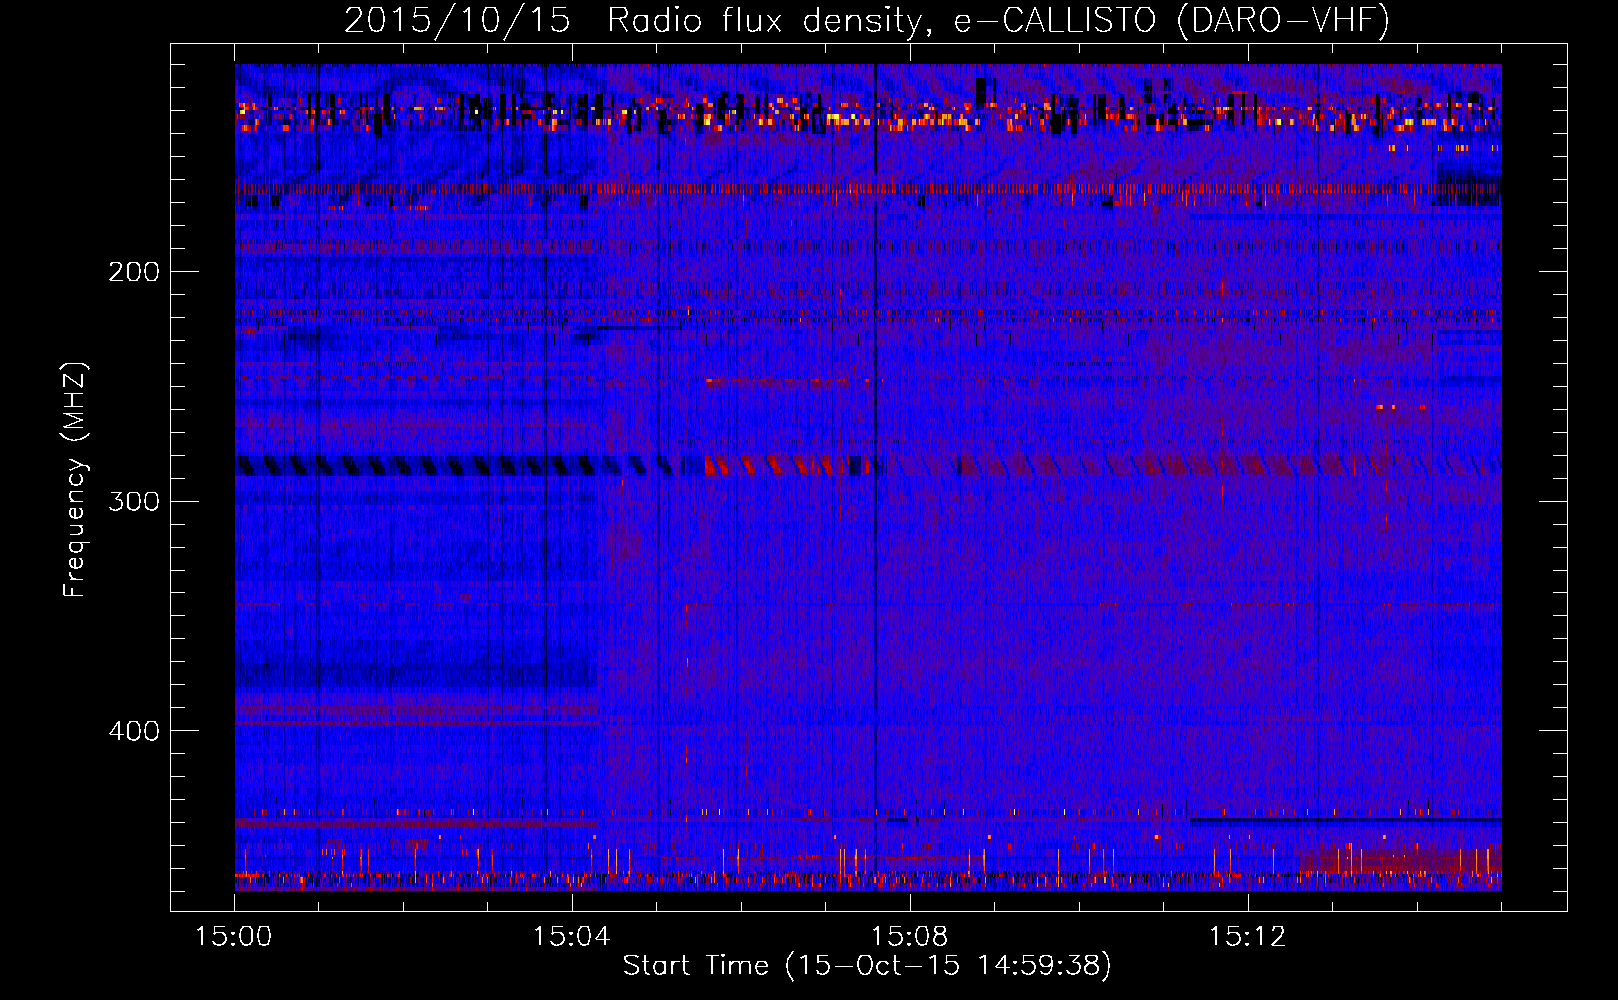Click the "15:04" time tick label
The image size is (1618, 1000).
(572, 937)
